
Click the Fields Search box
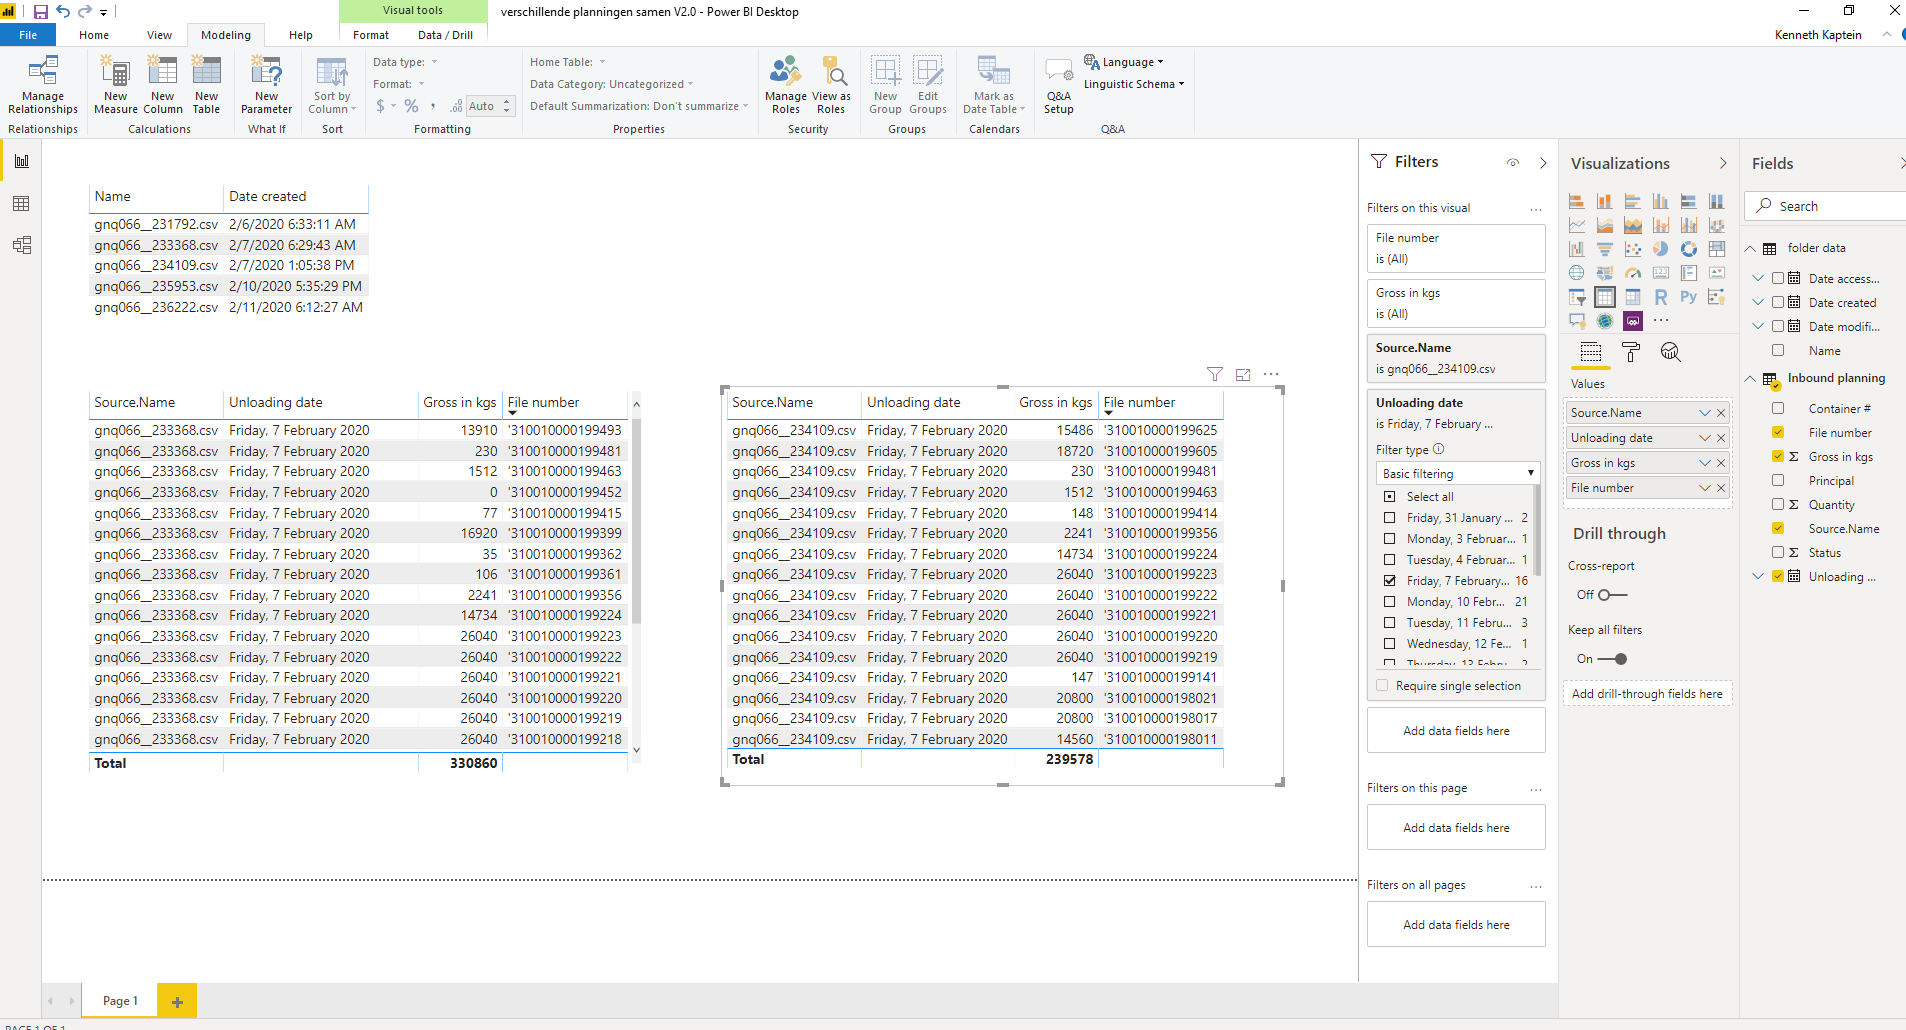[x=1828, y=206]
